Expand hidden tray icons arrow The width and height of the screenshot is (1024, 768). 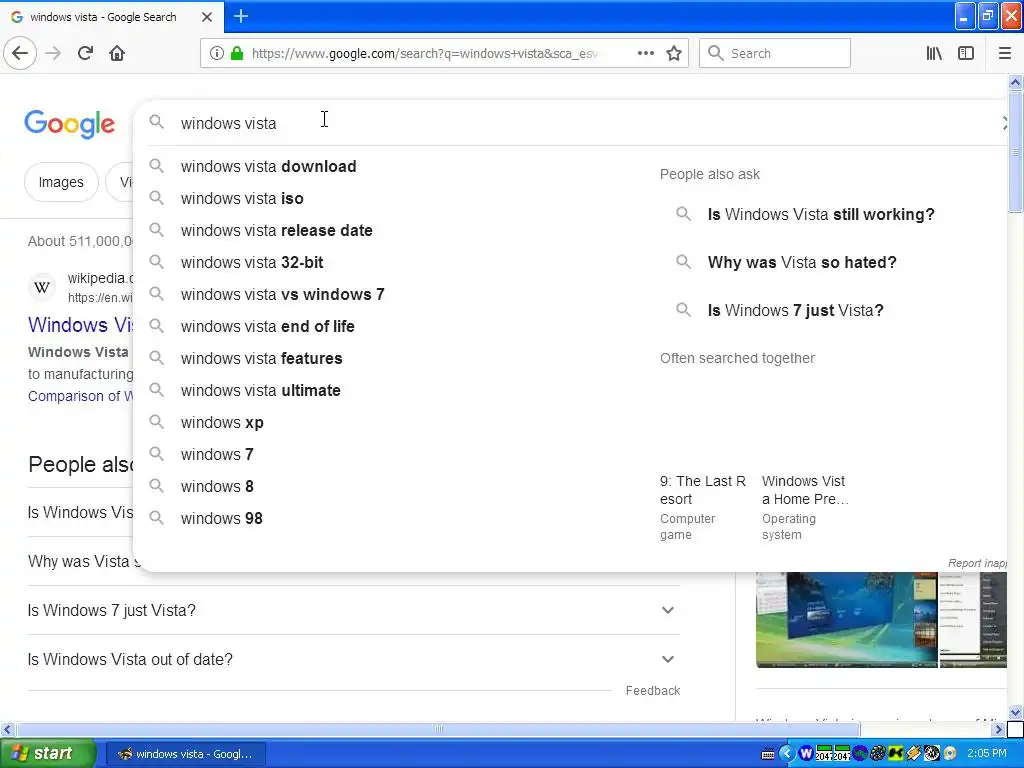[786, 754]
